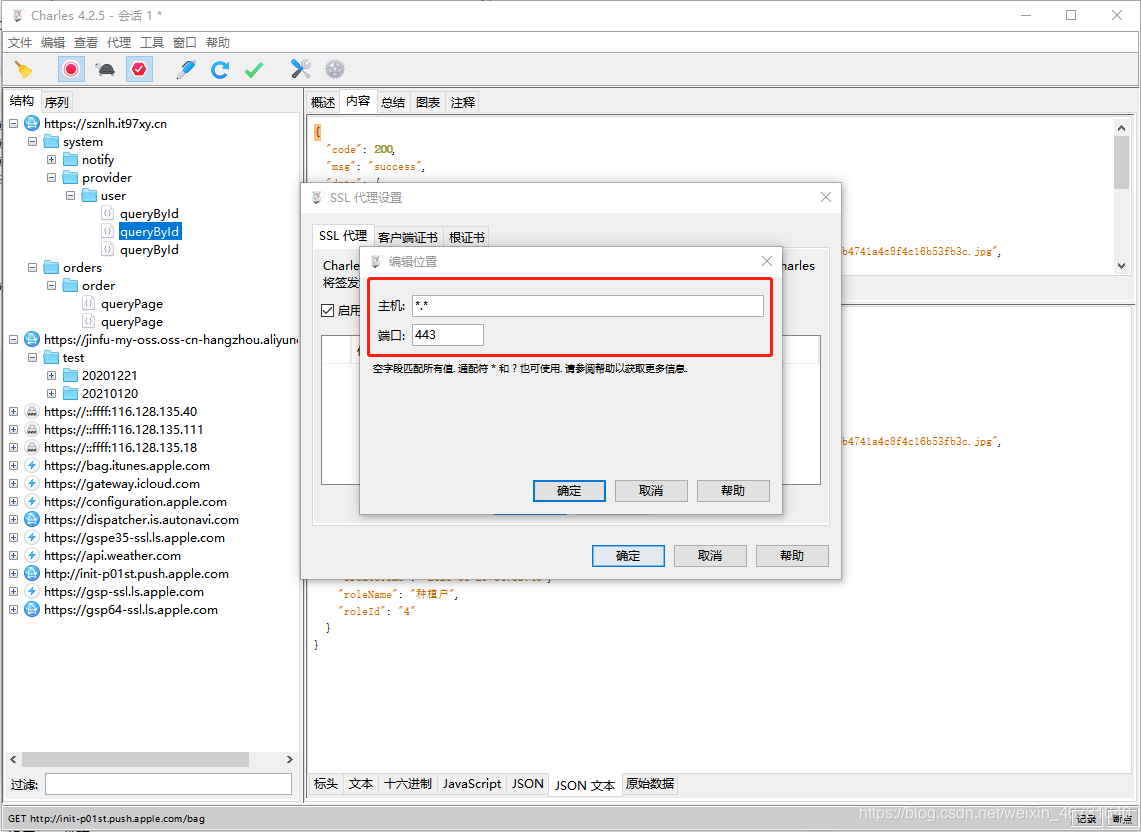
Task: Switch to the 原始数据 tab
Action: click(x=650, y=784)
